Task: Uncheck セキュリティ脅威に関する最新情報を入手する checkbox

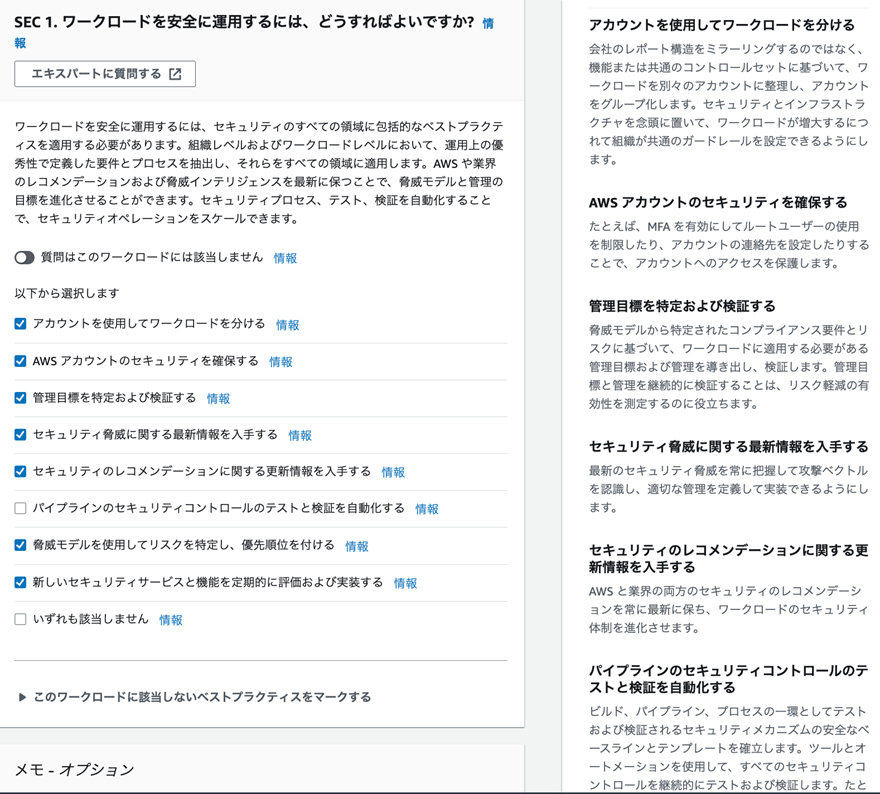Action: coord(20,434)
